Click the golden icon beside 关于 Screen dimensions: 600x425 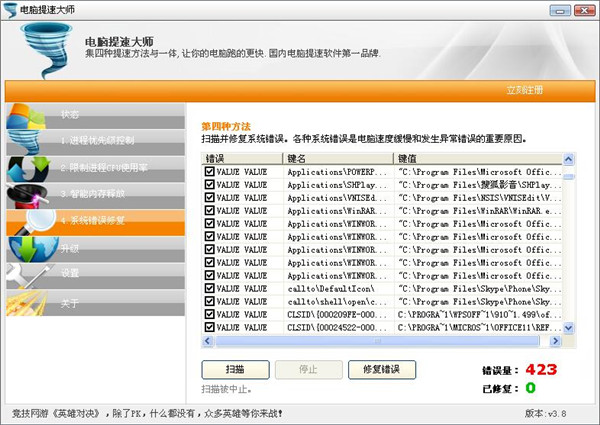pyautogui.click(x=26, y=303)
